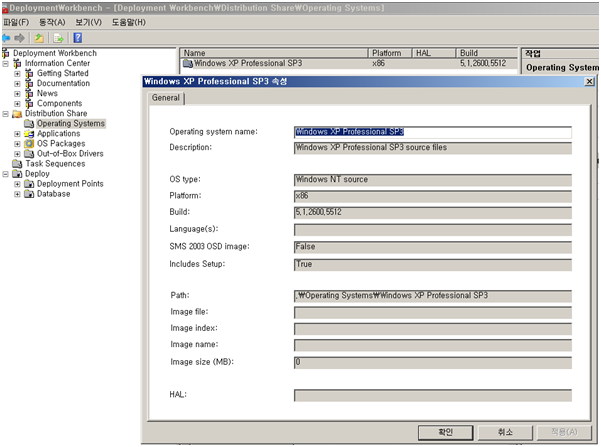Click the Up one level folder icon

[39, 38]
